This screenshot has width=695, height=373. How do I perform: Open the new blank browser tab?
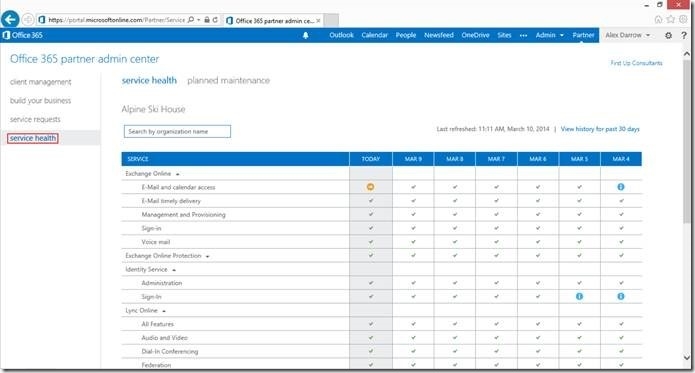point(331,20)
